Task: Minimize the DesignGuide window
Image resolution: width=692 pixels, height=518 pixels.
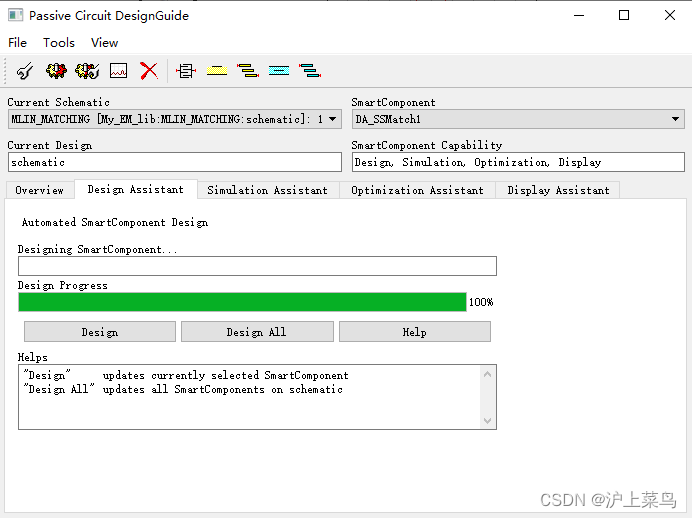Action: pos(579,15)
